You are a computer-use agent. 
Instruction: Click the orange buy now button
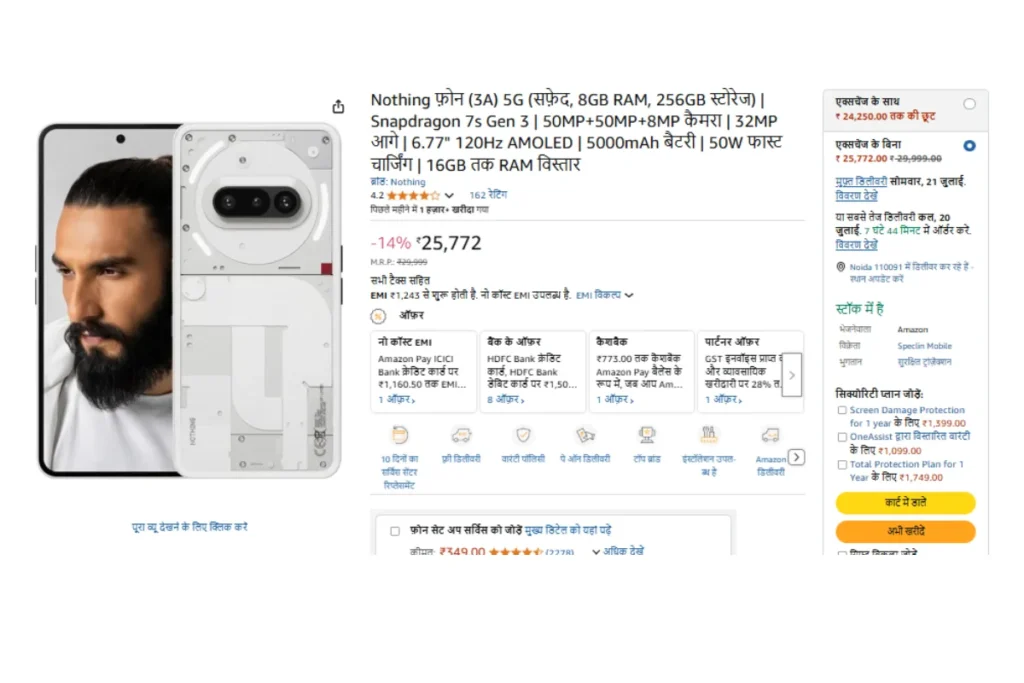point(905,531)
